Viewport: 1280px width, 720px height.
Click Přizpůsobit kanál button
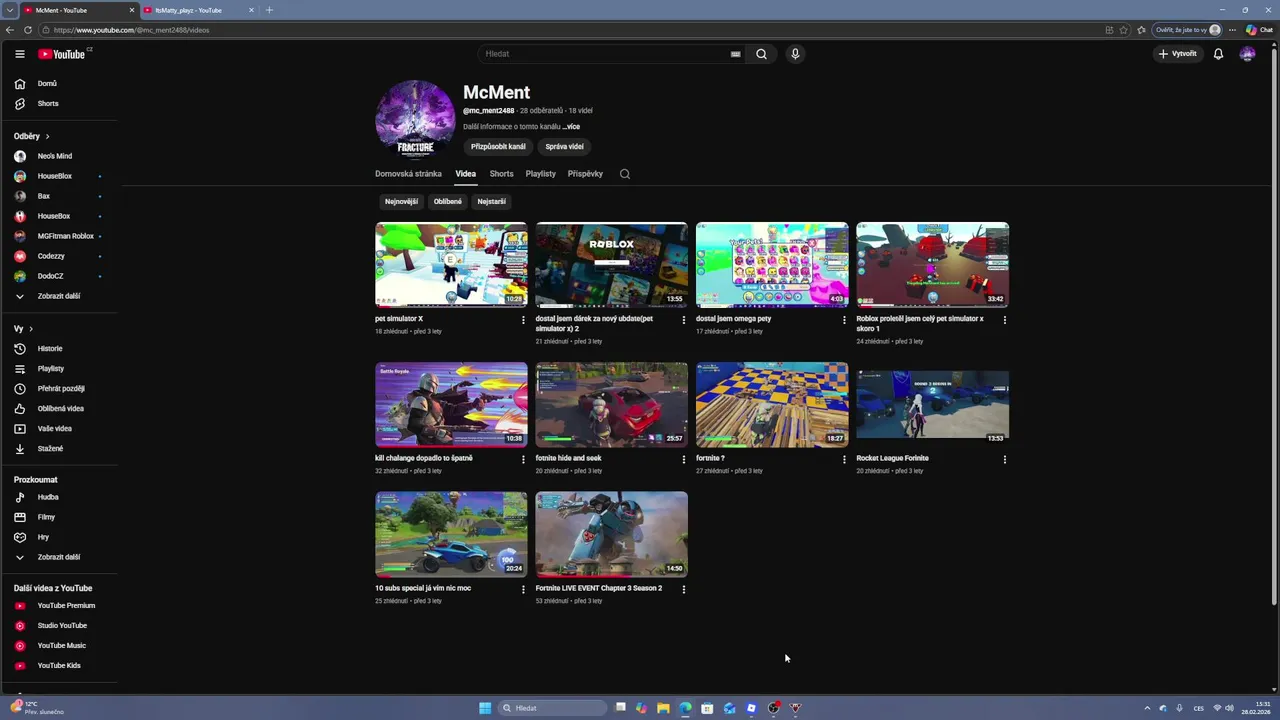498,147
